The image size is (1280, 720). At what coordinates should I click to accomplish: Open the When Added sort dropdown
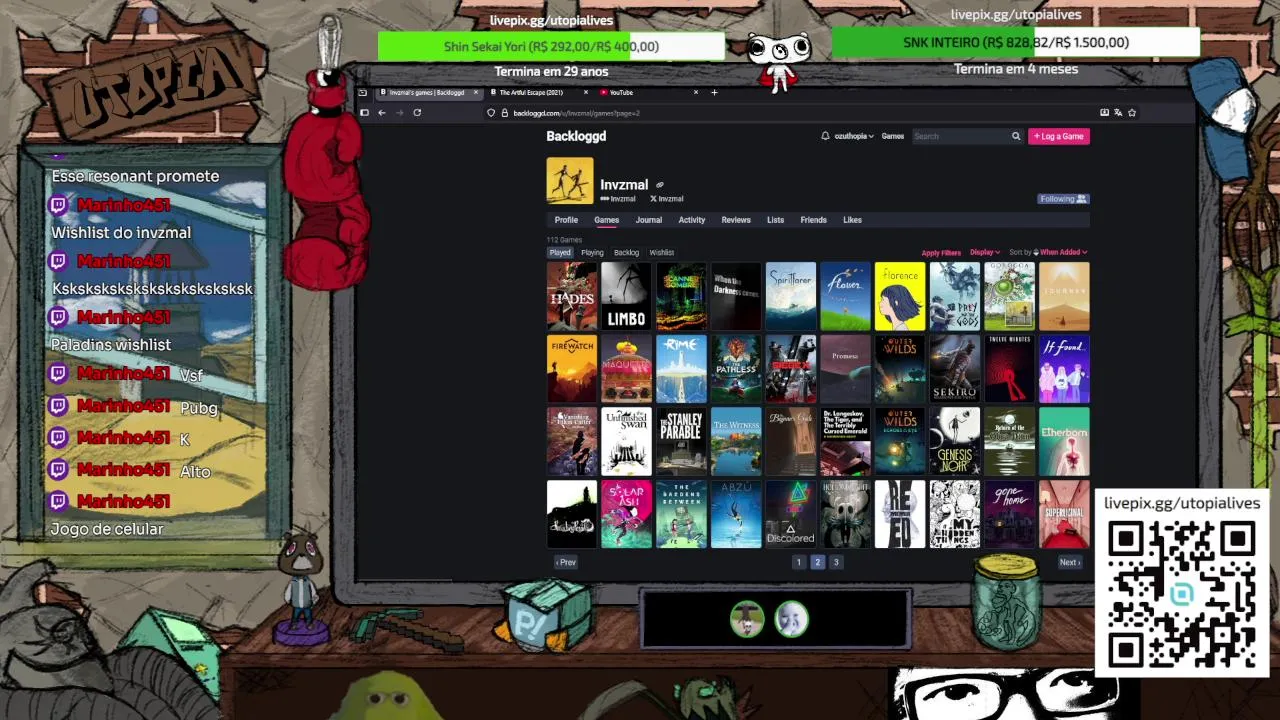click(x=1063, y=253)
